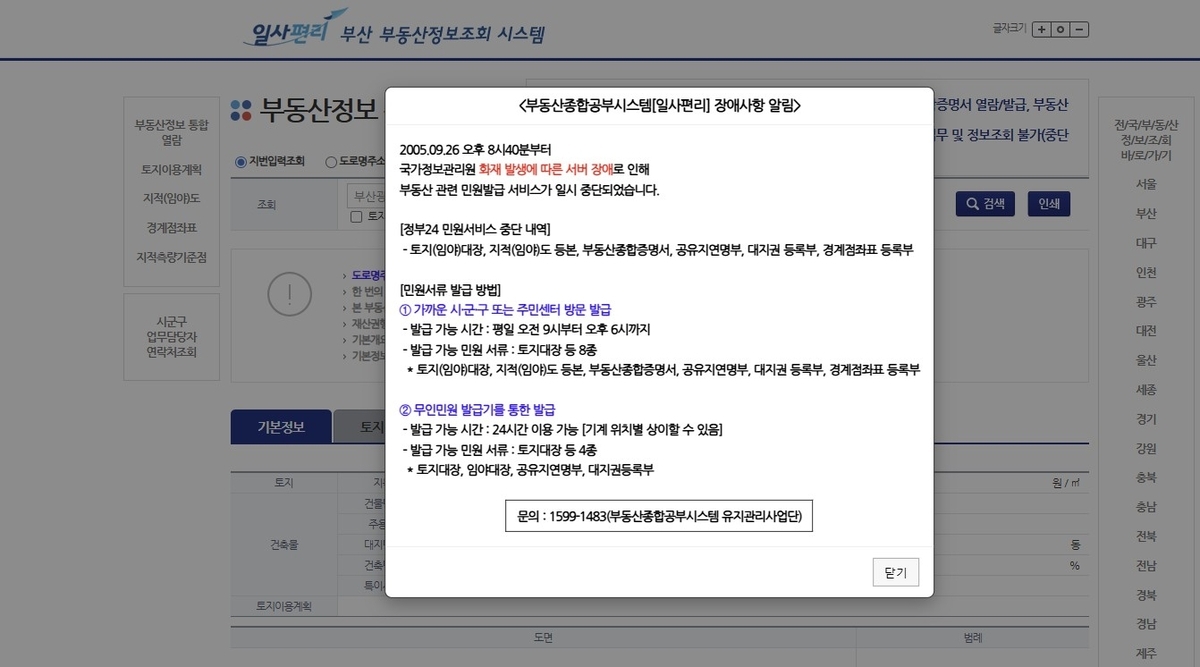This screenshot has height=667, width=1200.
Task: Go to 경기 region shortcut
Action: click(x=1146, y=419)
